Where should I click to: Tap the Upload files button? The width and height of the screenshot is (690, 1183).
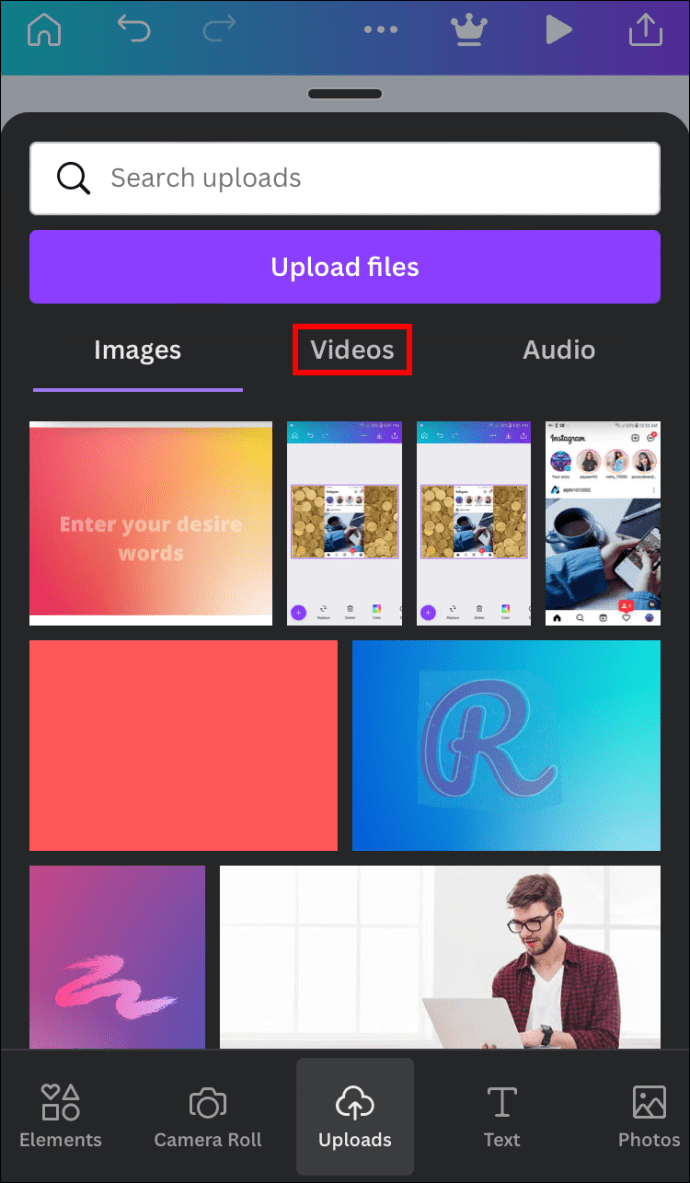coord(345,266)
